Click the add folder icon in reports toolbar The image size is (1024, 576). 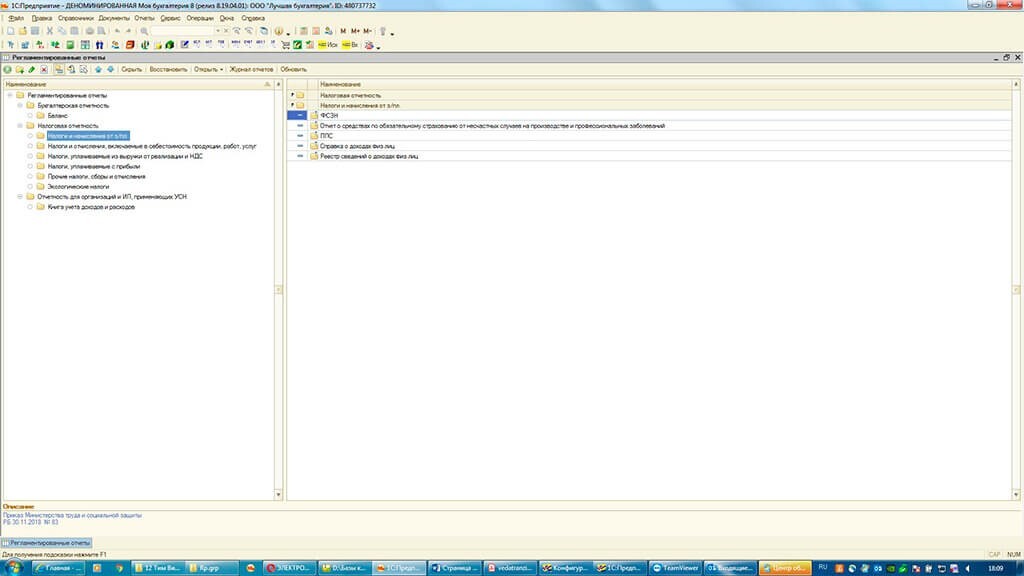pyautogui.click(x=20, y=69)
